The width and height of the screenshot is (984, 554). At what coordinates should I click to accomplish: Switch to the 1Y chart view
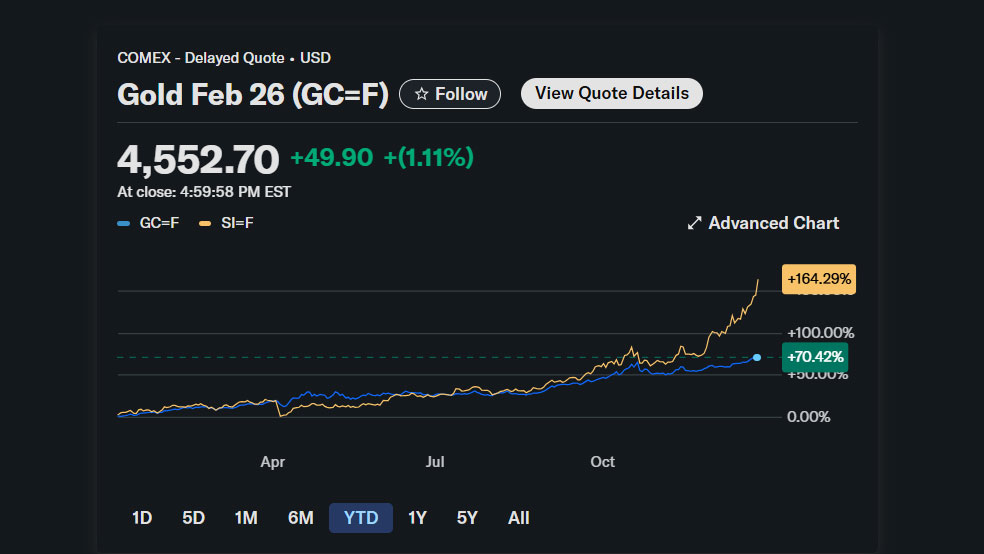[417, 518]
